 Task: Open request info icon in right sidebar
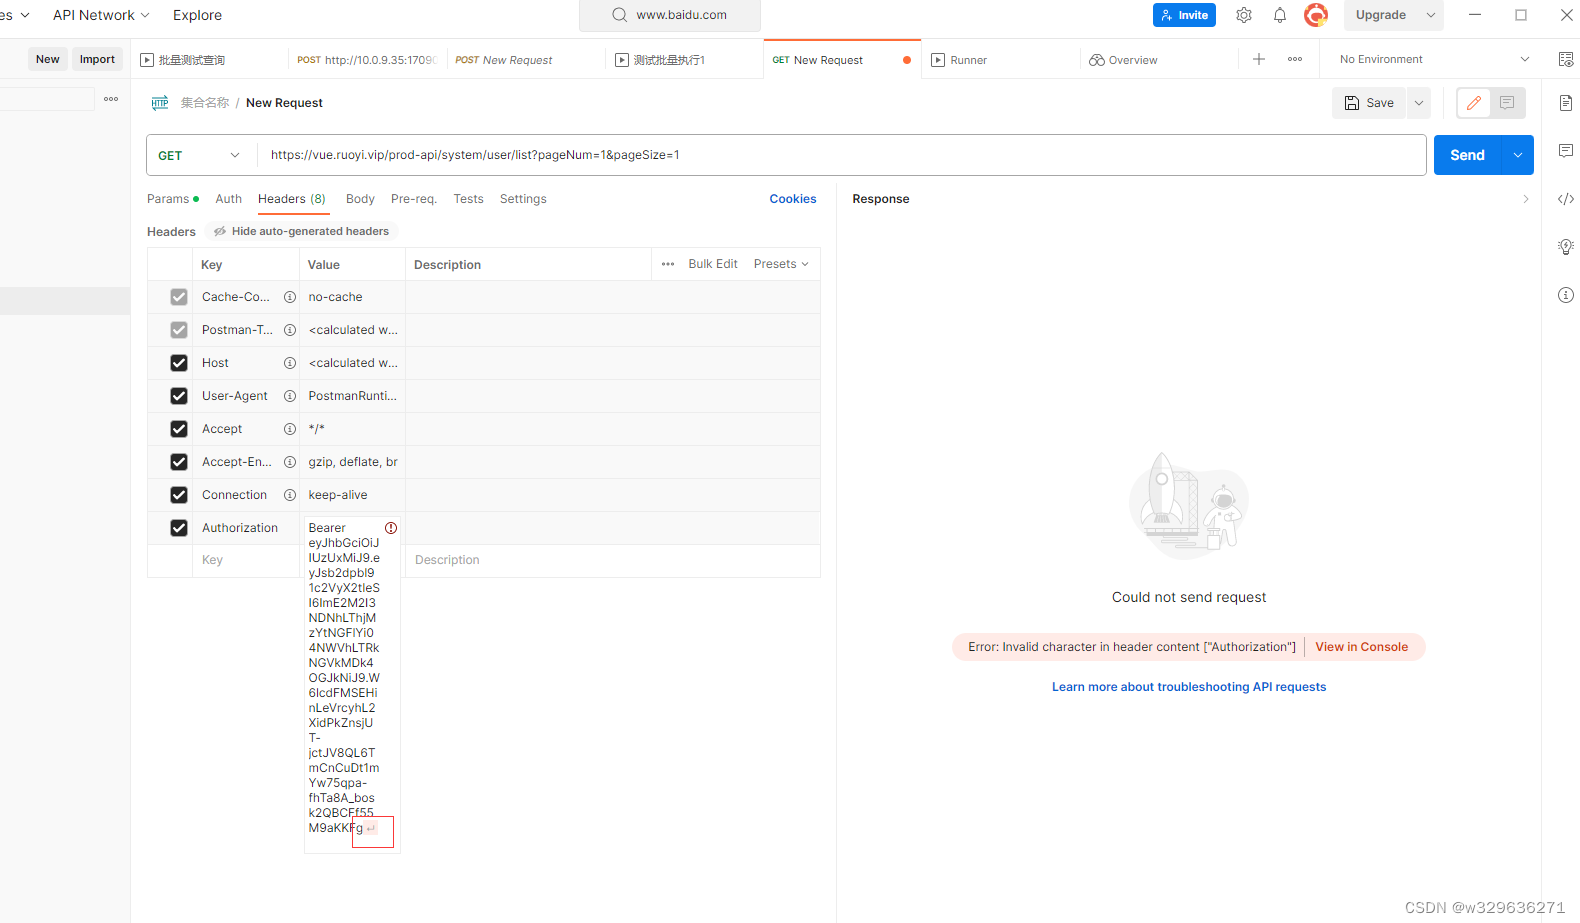(1566, 295)
